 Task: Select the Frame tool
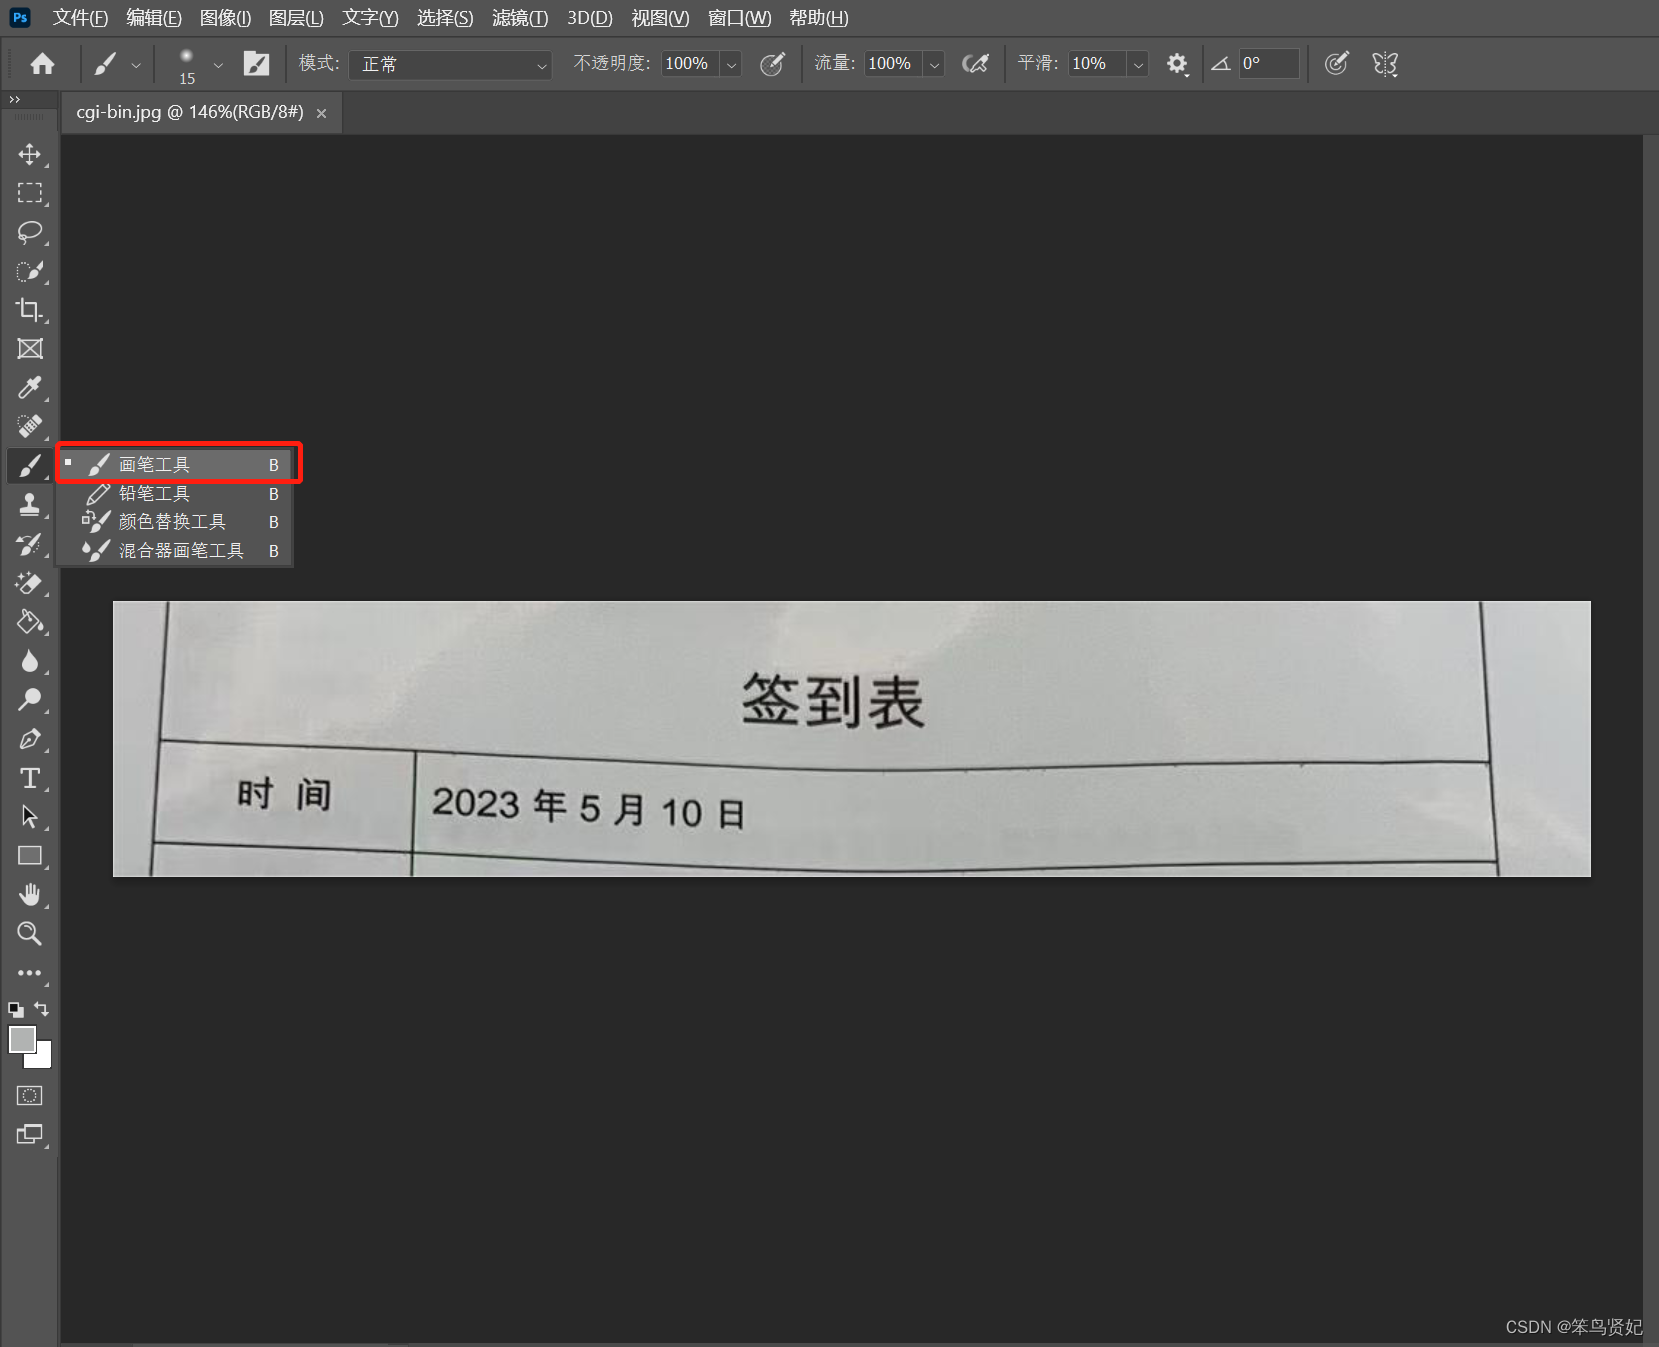tap(30, 349)
